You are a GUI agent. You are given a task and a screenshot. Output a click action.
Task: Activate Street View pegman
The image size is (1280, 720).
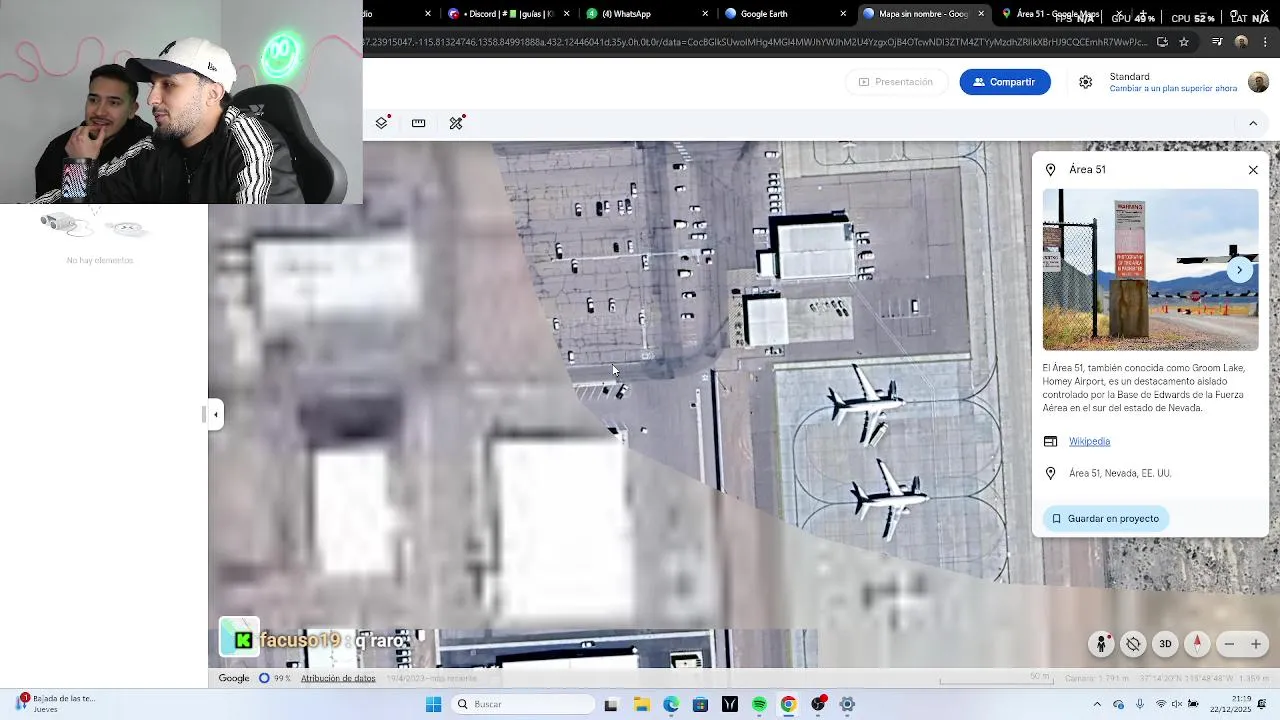click(x=1101, y=644)
